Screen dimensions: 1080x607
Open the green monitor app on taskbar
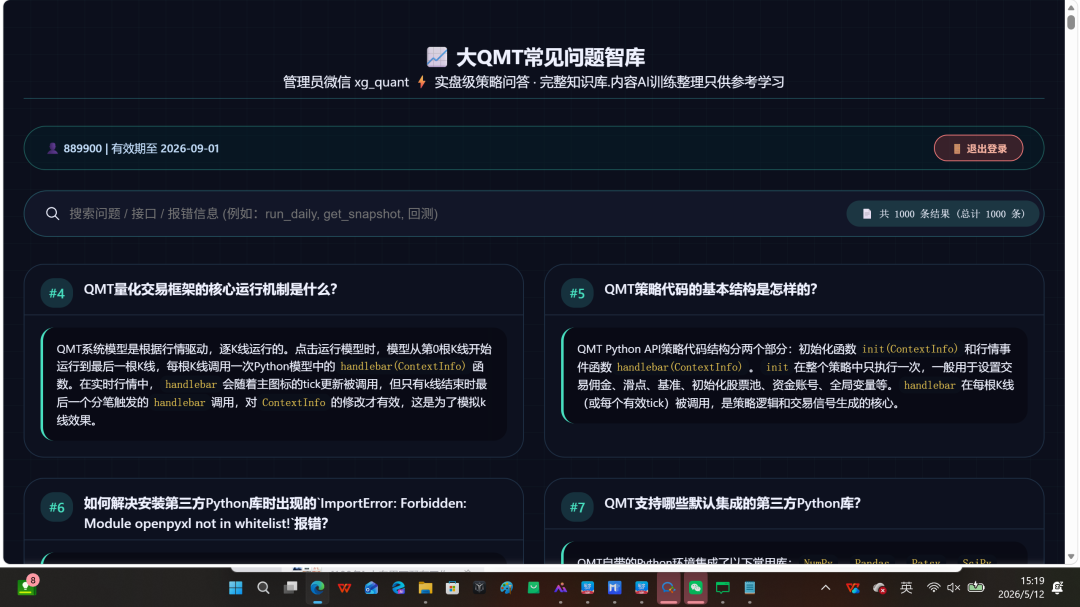(723, 588)
